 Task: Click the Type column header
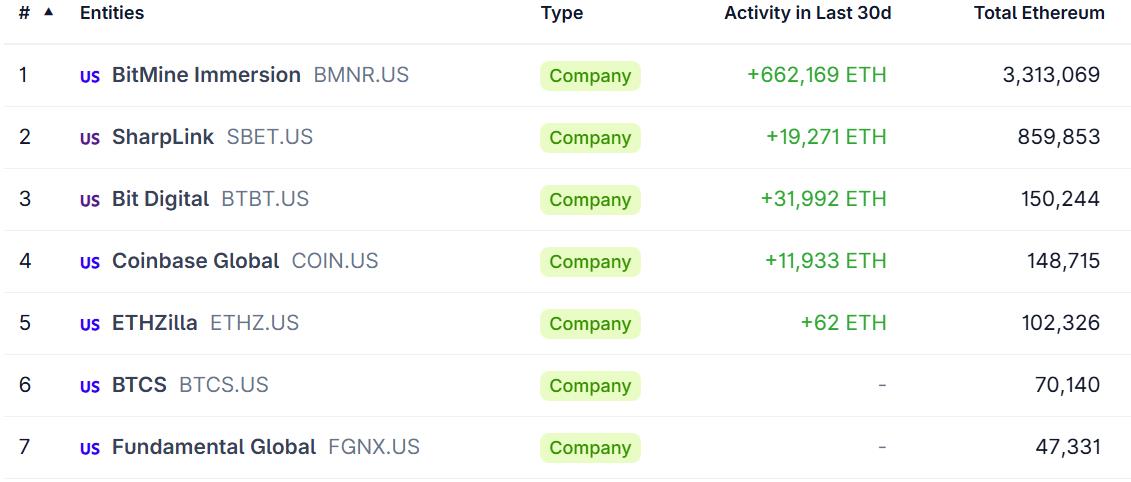tap(562, 13)
